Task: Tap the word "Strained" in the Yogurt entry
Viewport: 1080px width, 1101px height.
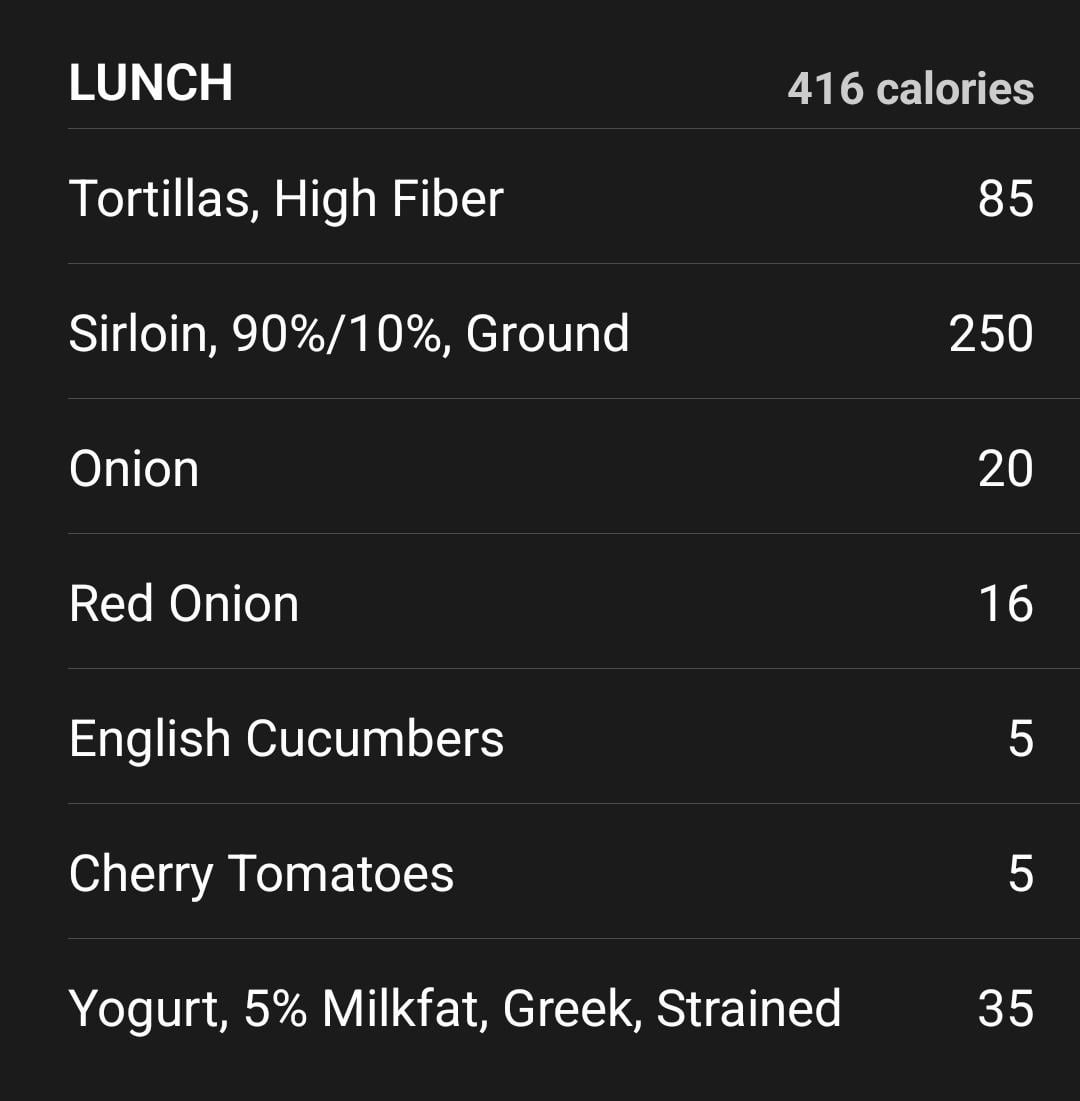Action: (748, 1008)
